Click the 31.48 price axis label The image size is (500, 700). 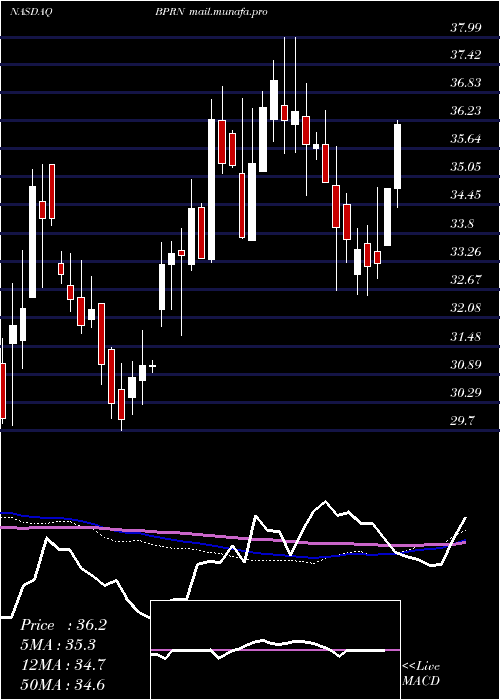[x=466, y=337]
